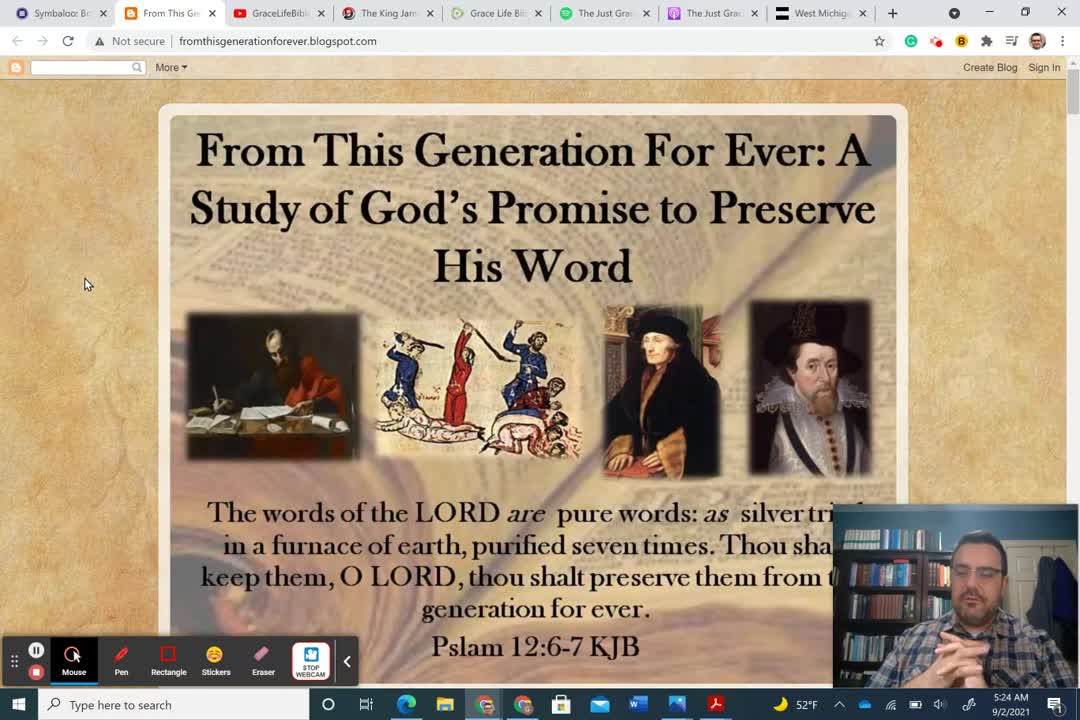Screen dimensions: 1080x720
Task: Switch to The King James tab
Action: pyautogui.click(x=388, y=13)
